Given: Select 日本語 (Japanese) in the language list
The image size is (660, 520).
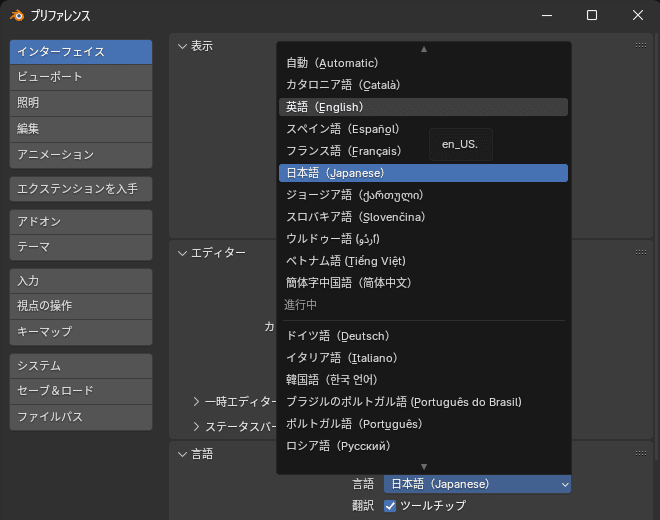Looking at the screenshot, I should pos(423,173).
